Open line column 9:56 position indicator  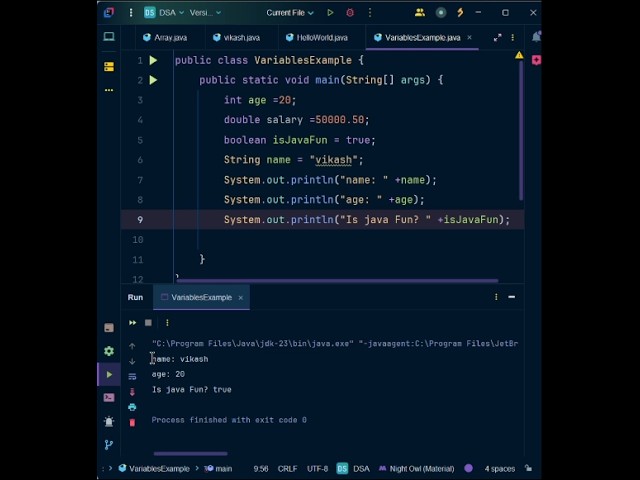261,469
